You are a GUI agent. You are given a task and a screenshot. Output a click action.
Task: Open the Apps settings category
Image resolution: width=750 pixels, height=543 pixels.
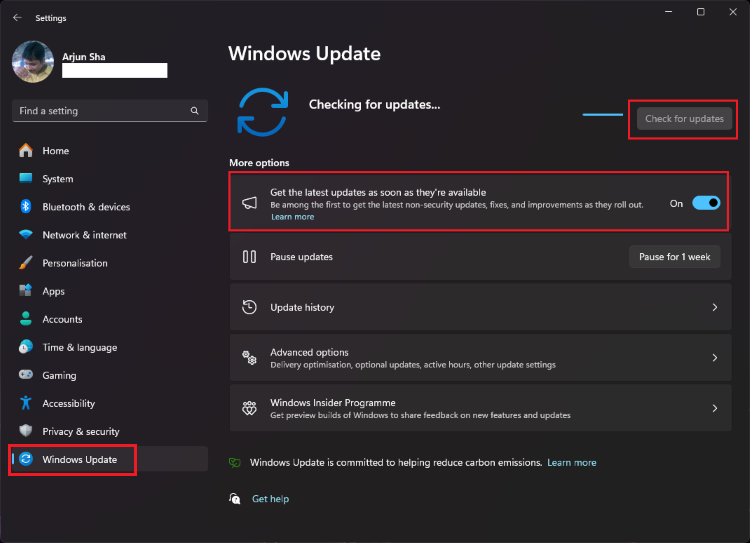[110, 291]
